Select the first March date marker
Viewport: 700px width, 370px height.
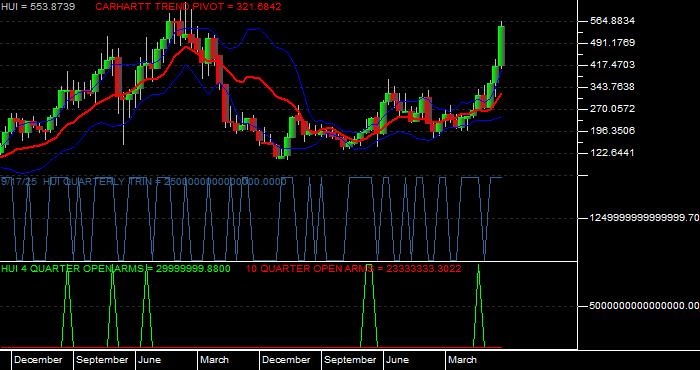pos(214,360)
